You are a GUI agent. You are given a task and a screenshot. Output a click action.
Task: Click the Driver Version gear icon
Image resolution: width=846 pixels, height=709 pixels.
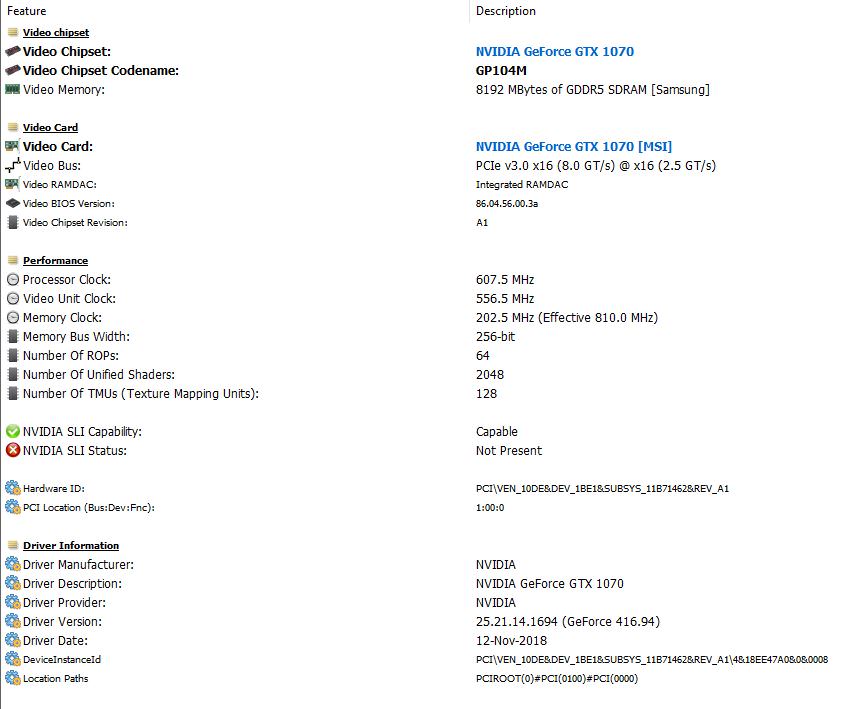[12, 622]
